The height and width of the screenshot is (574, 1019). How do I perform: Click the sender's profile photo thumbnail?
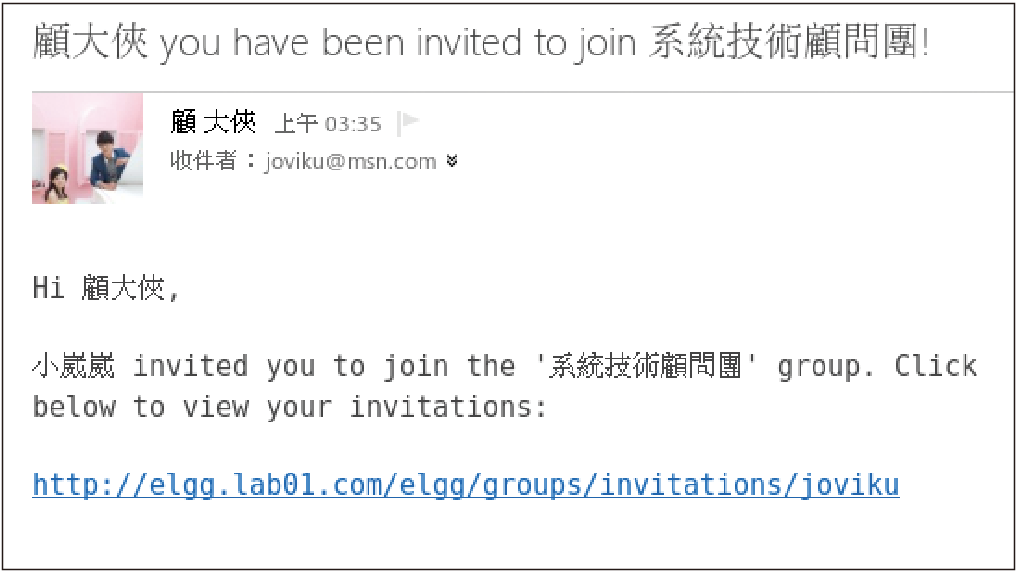(x=87, y=148)
